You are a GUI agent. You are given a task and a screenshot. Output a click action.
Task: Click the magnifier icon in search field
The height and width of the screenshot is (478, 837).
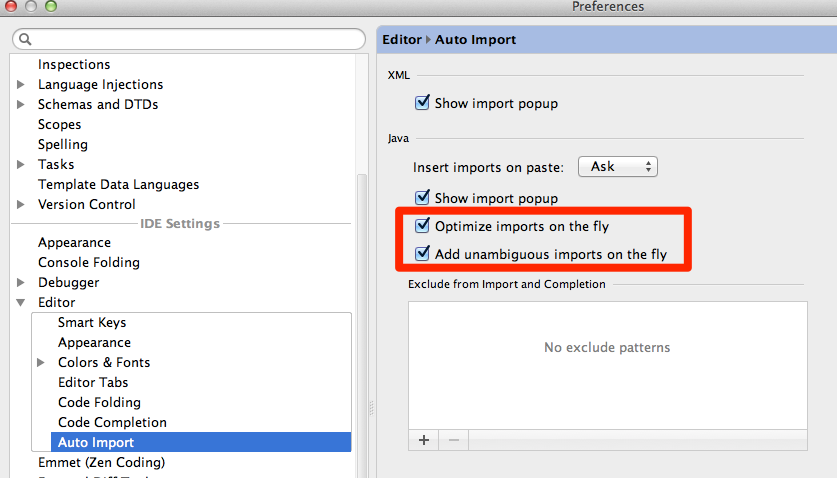pos(25,39)
